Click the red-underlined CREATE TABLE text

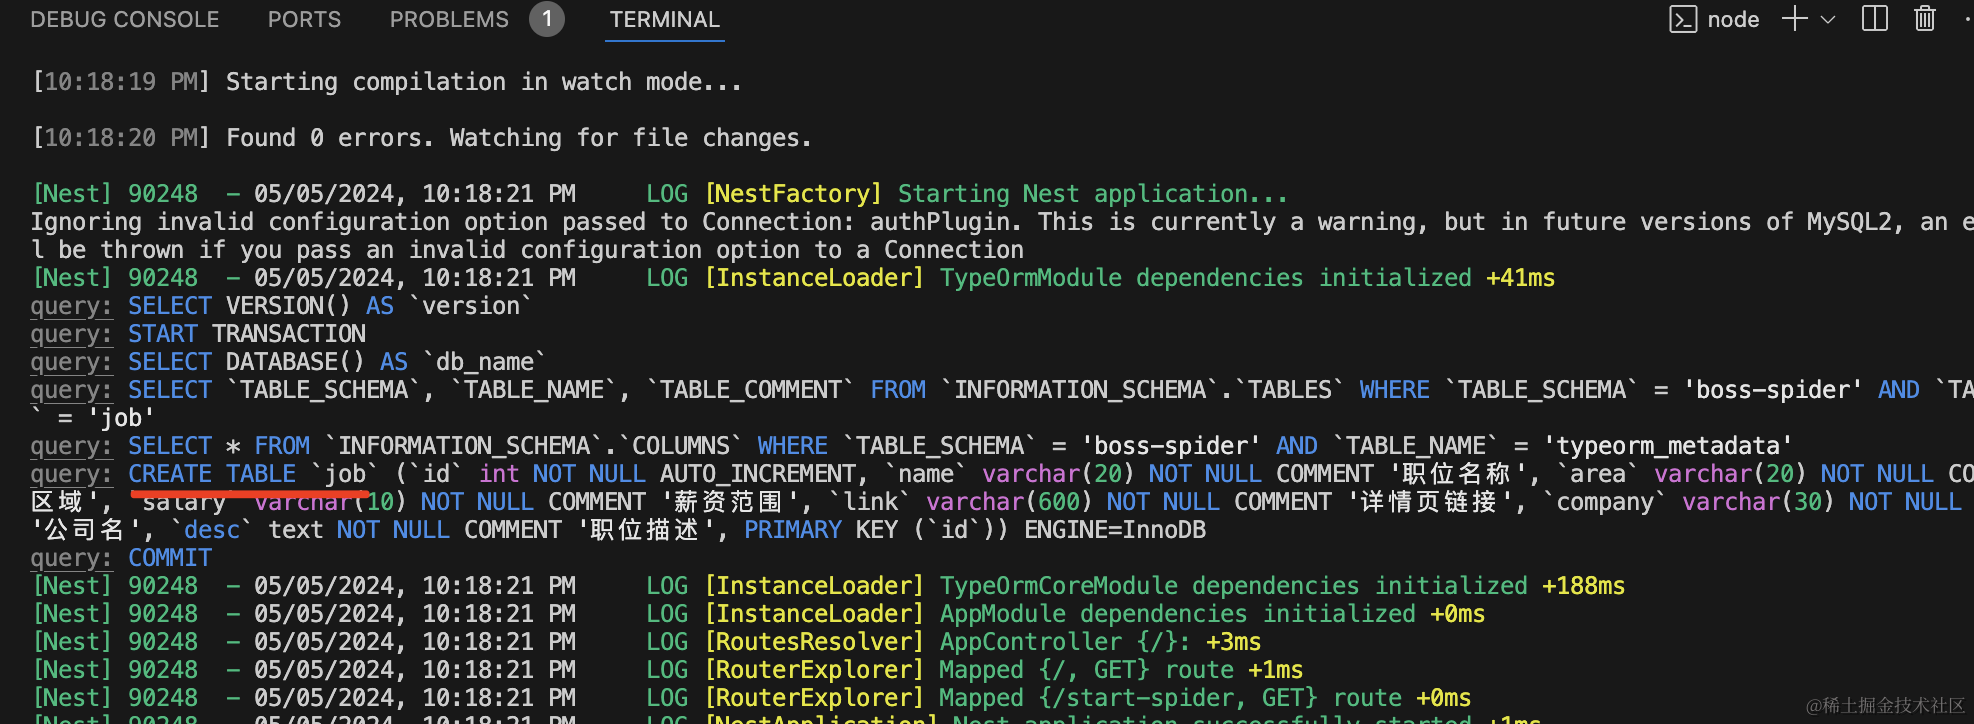point(212,474)
